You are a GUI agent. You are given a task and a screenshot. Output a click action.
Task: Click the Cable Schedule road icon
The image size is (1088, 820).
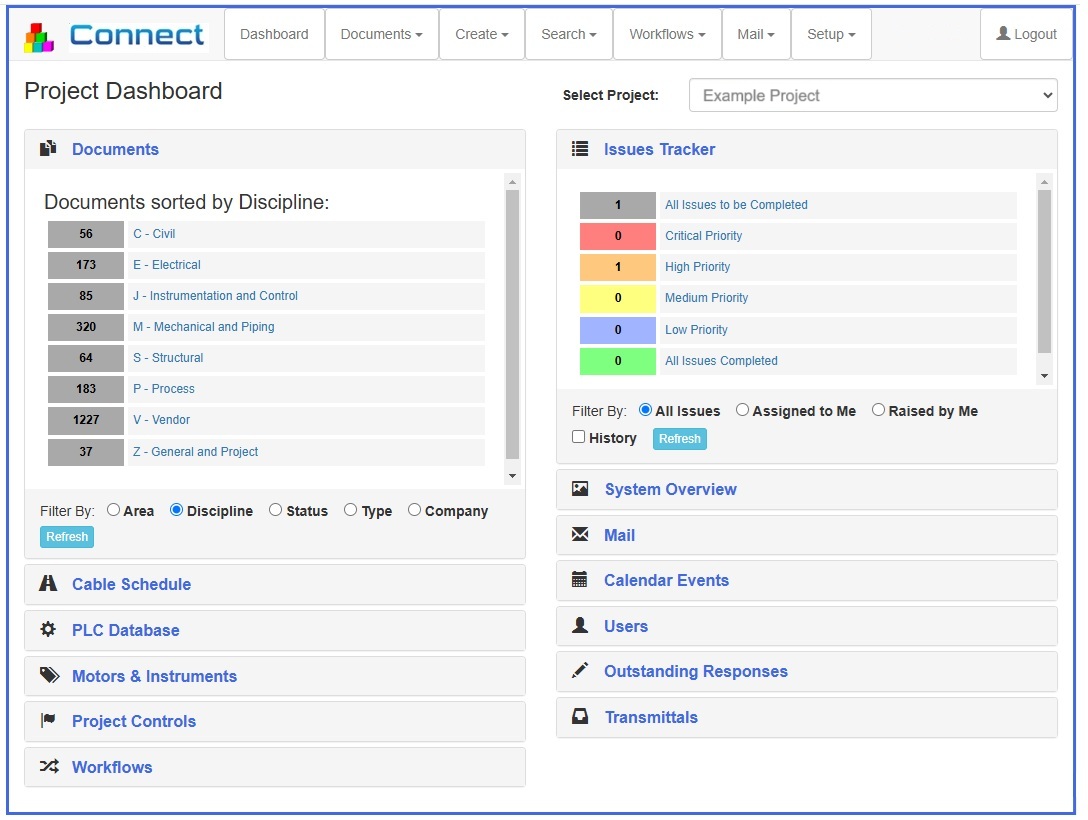[48, 583]
